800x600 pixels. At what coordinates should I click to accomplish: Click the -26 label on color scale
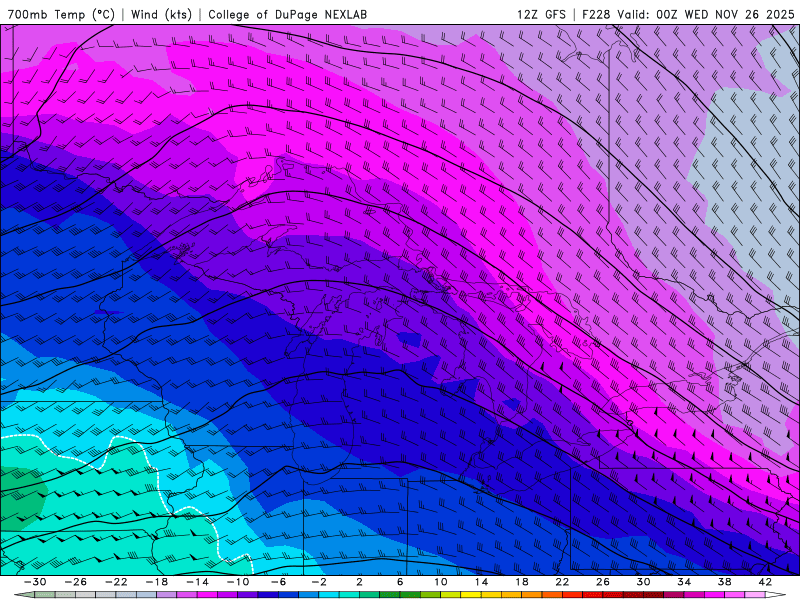click(x=76, y=582)
